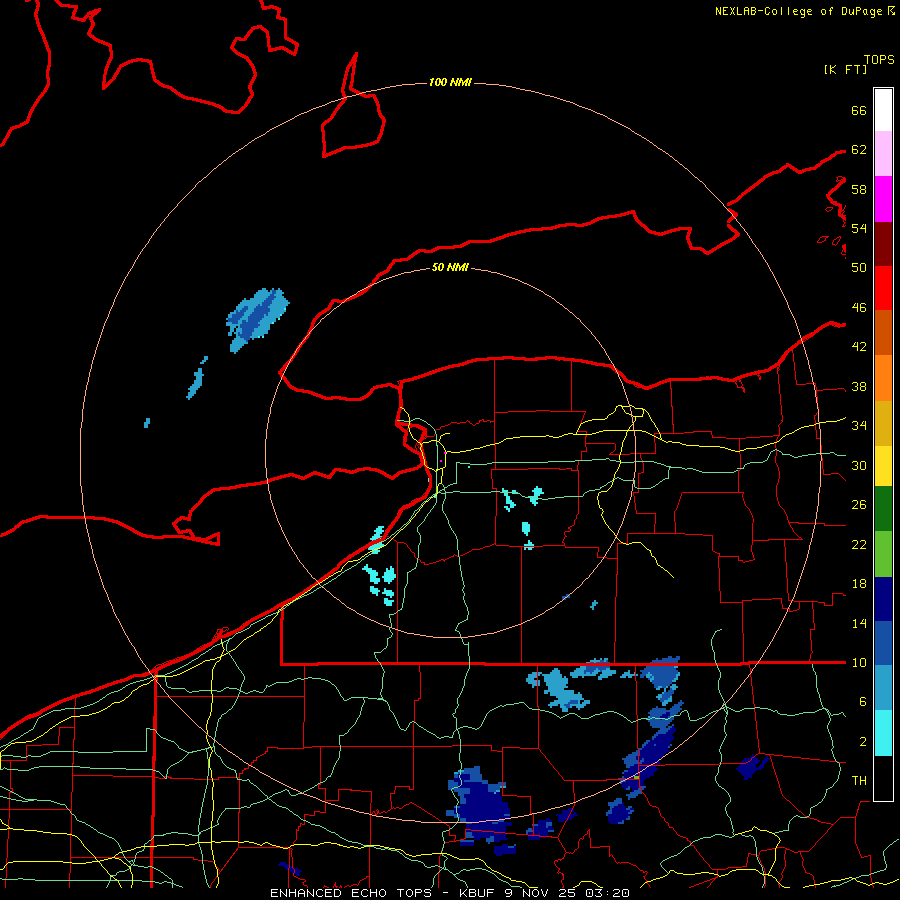Click the 22 value on the legend
This screenshot has height=900, width=900.
click(859, 544)
